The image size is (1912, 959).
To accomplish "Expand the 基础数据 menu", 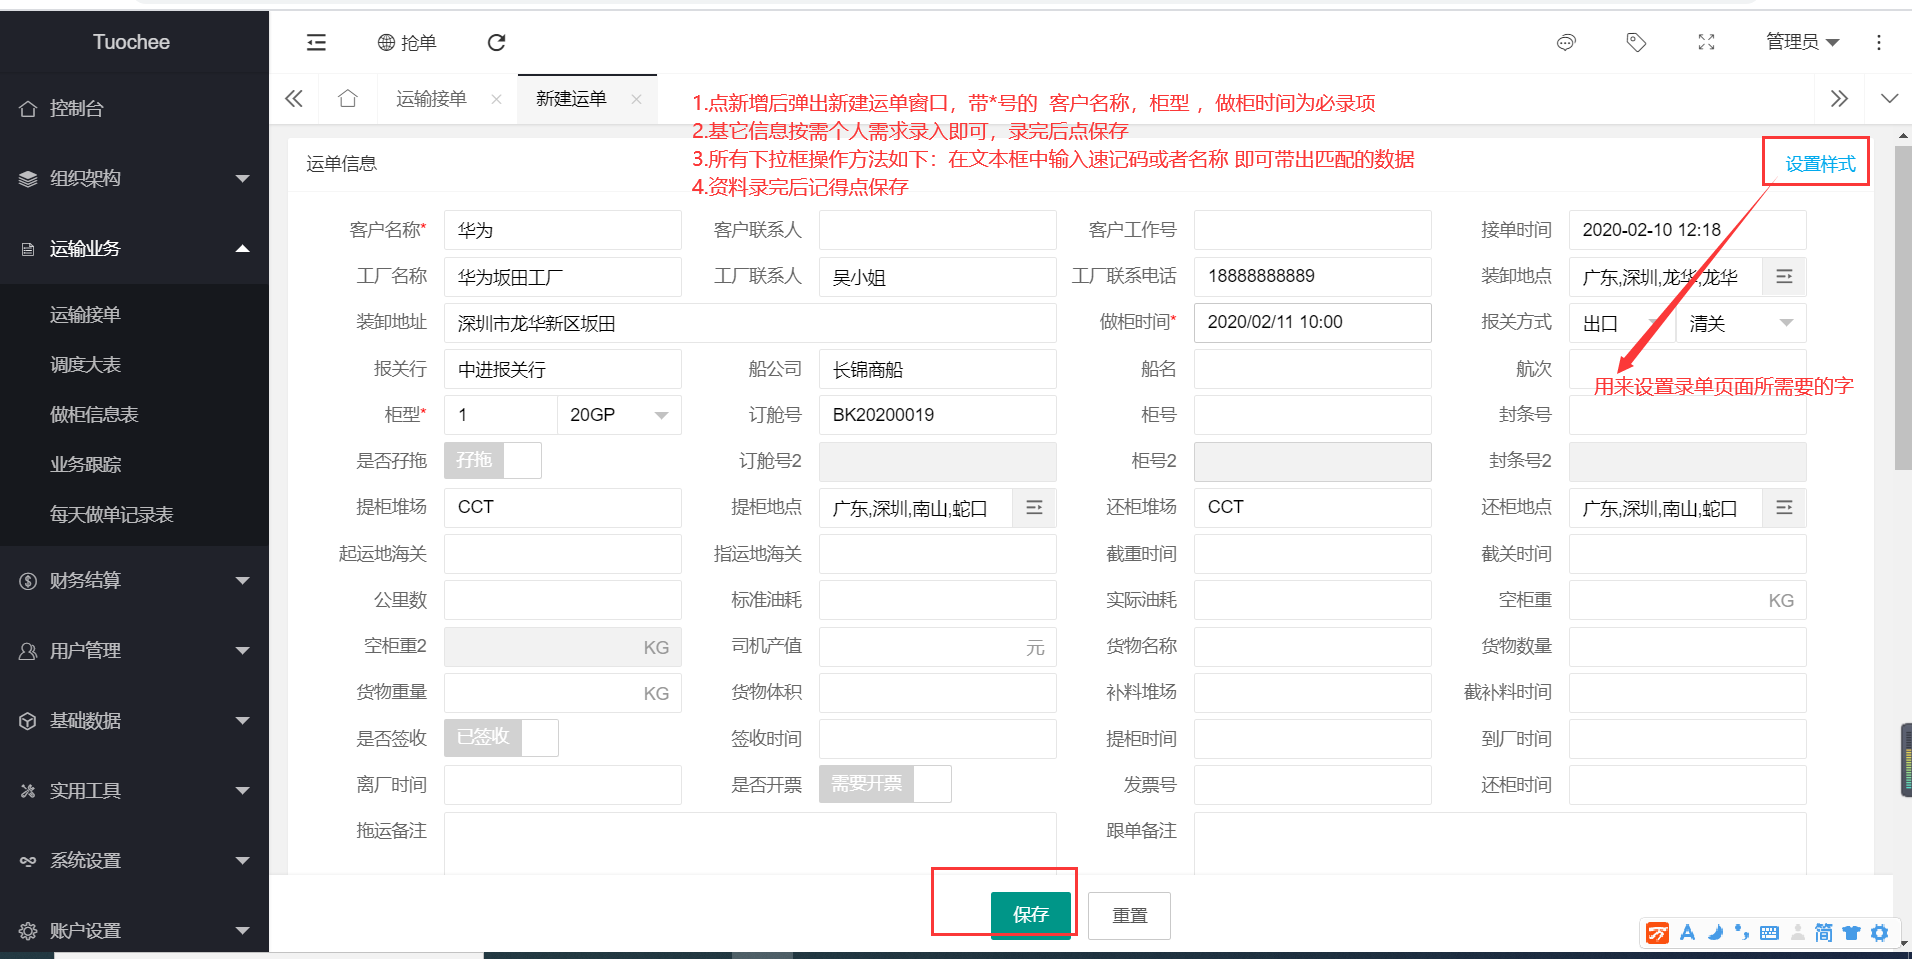I will (x=134, y=720).
